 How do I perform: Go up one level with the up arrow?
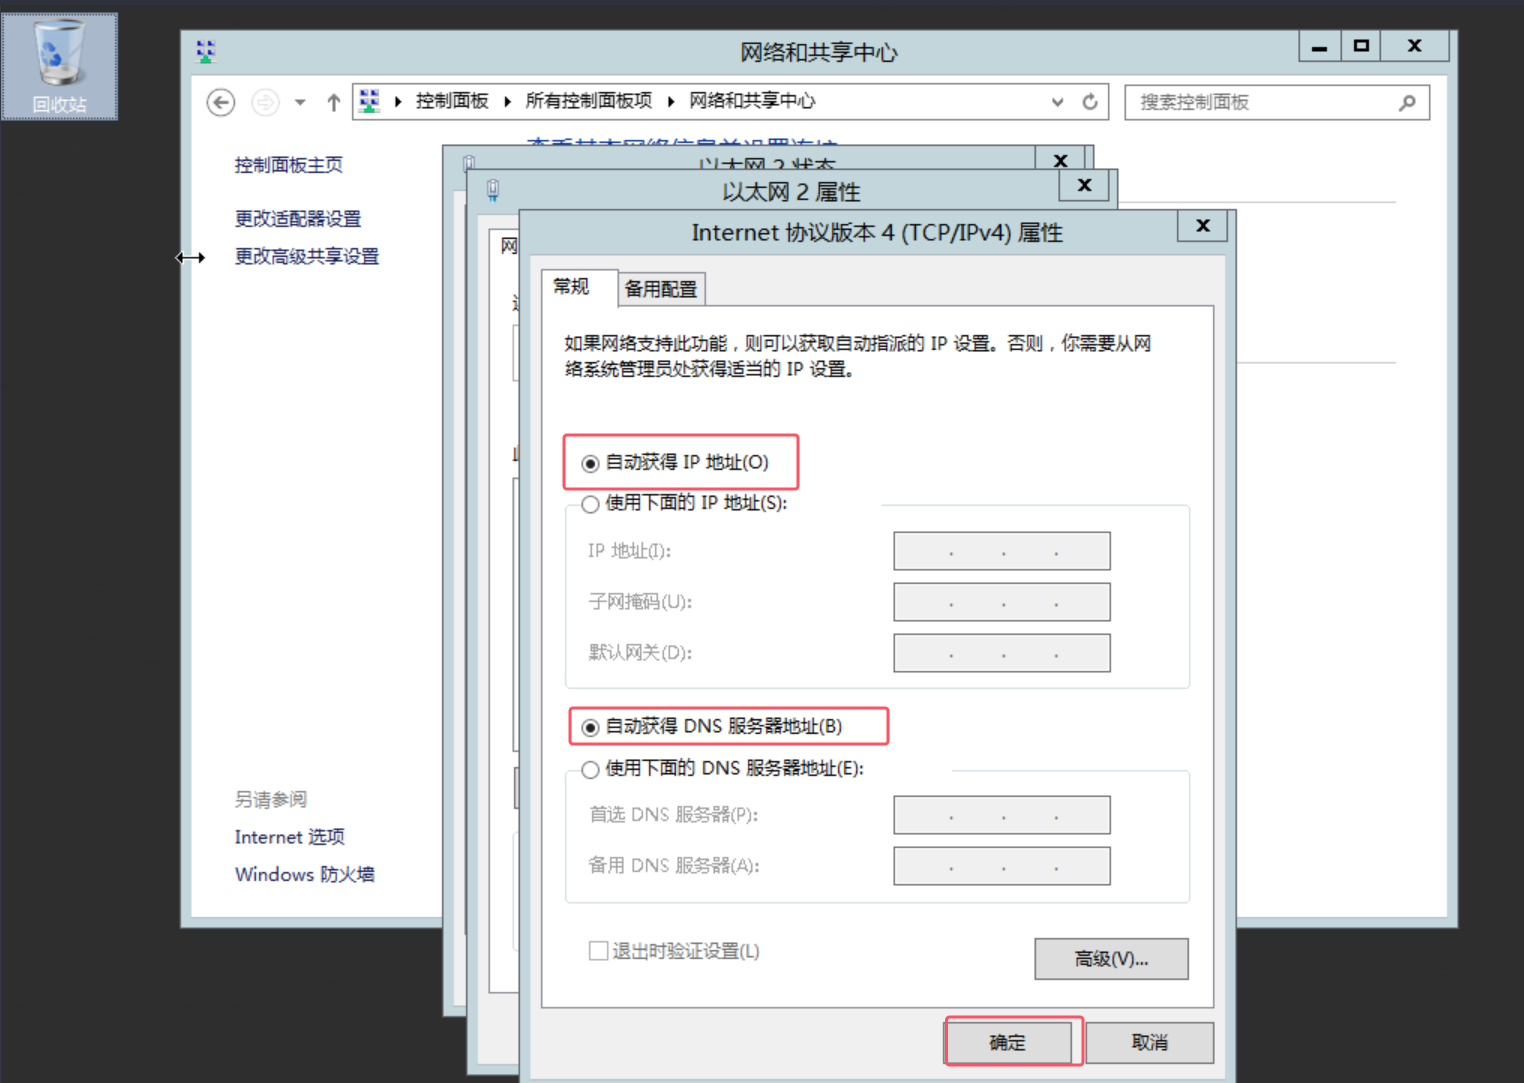click(x=334, y=102)
